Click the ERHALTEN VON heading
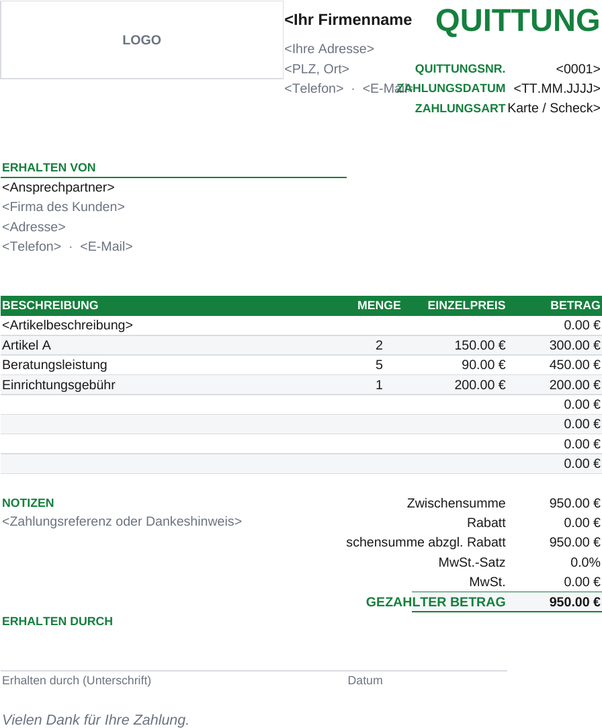This screenshot has width=602, height=728. click(x=49, y=168)
